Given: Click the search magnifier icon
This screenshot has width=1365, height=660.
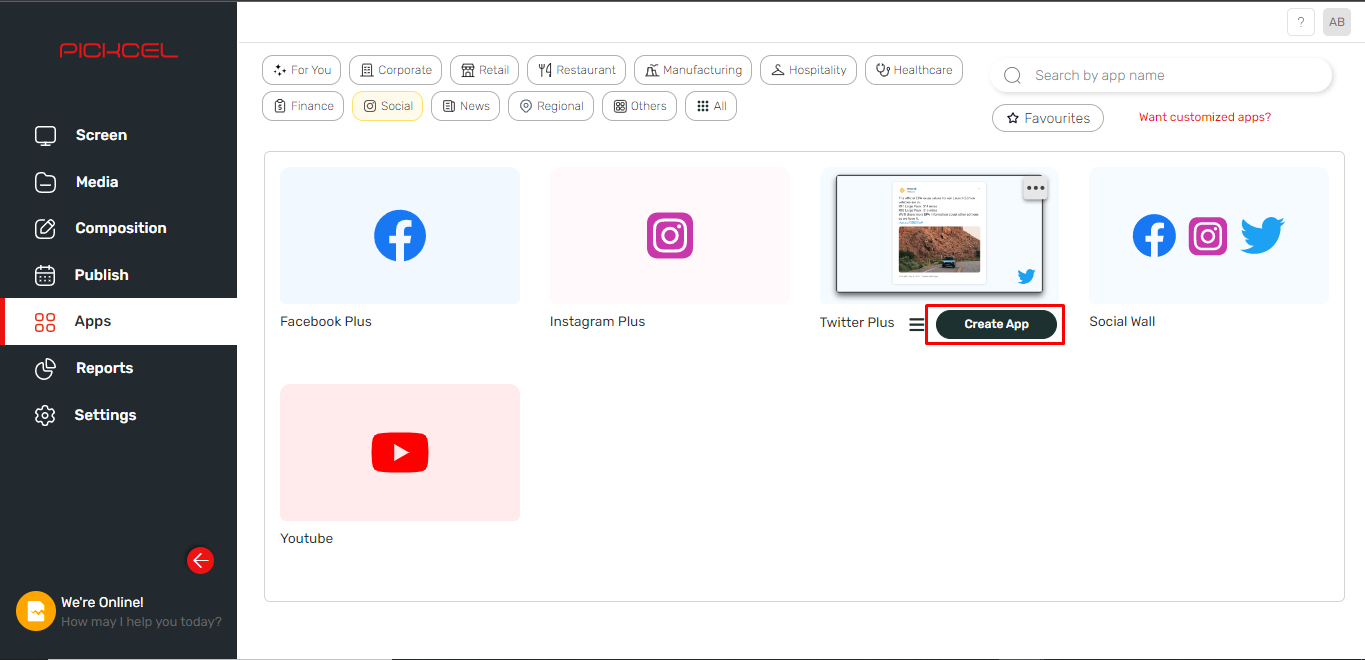Looking at the screenshot, I should coord(1012,76).
